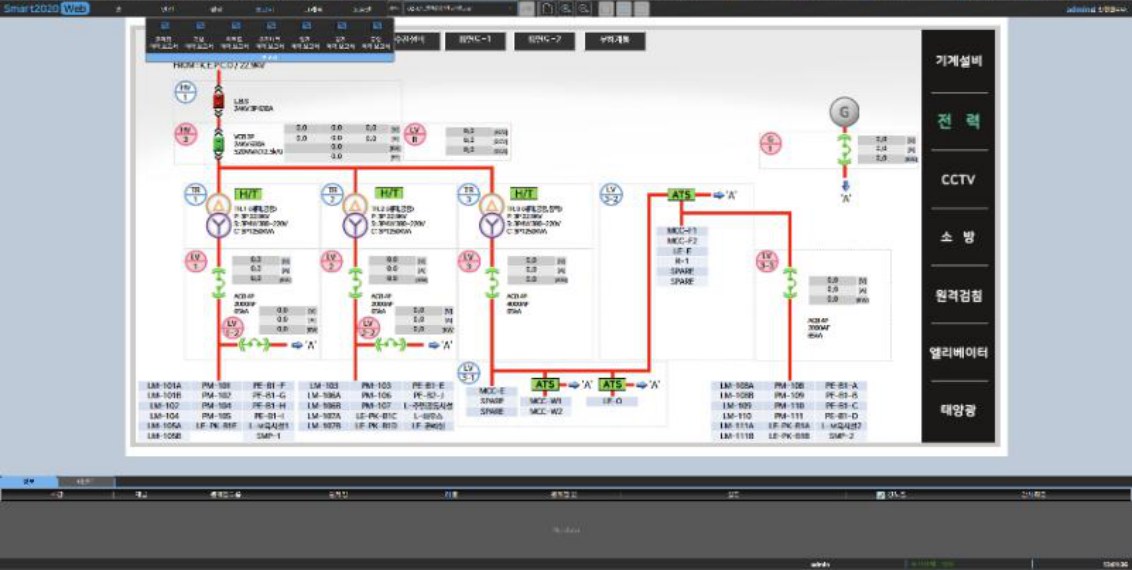The width and height of the screenshot is (1132, 570).
Task: Select the PE-B1-F load cell
Action: point(269,386)
